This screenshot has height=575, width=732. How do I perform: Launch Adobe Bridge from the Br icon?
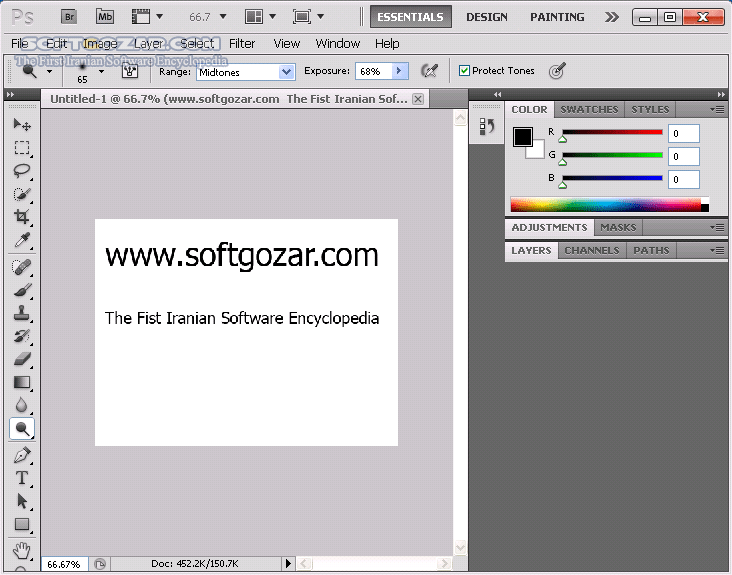[69, 17]
